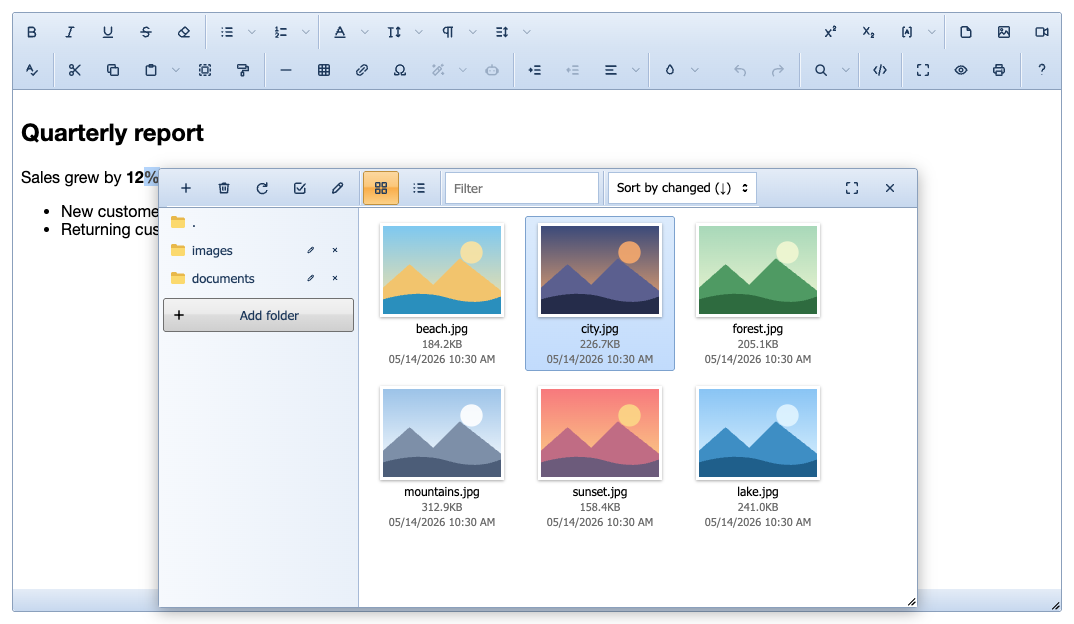This screenshot has height=624, width=1074.
Task: Copy selection to clipboard
Action: [x=113, y=70]
